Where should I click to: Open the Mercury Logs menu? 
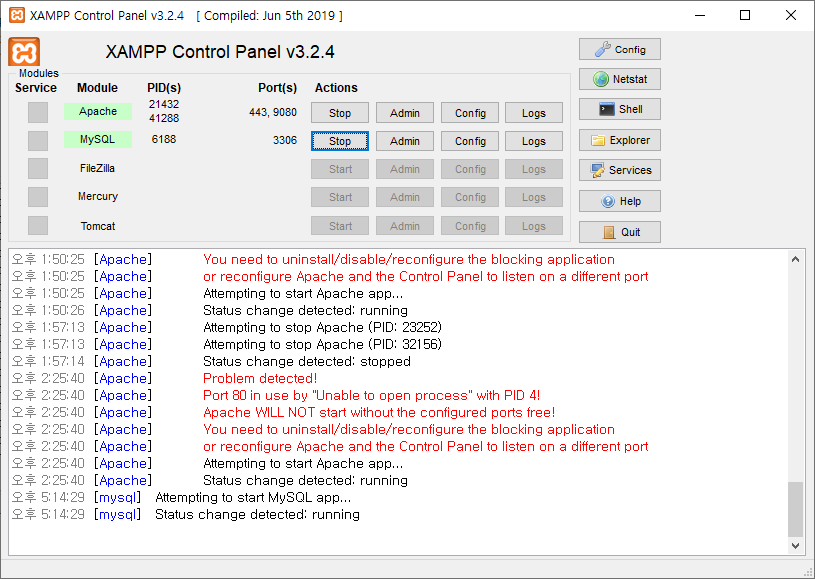pyautogui.click(x=534, y=197)
